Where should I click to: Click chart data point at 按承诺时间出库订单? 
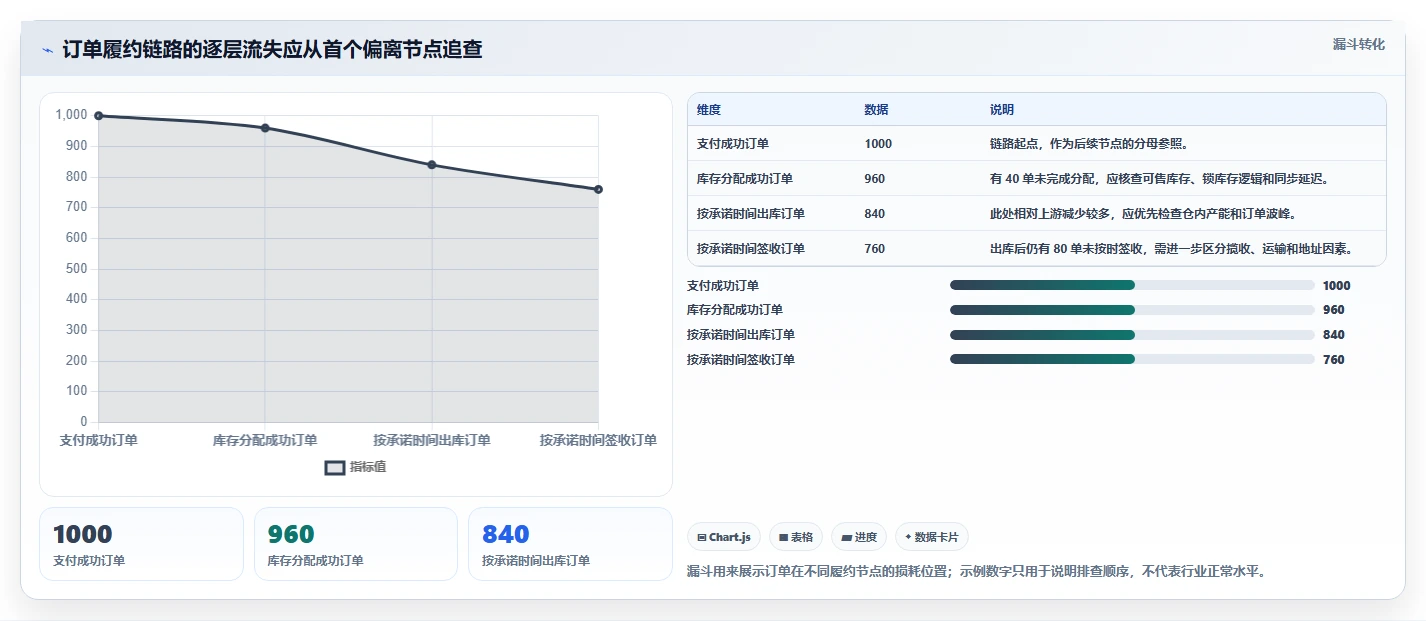432,165
